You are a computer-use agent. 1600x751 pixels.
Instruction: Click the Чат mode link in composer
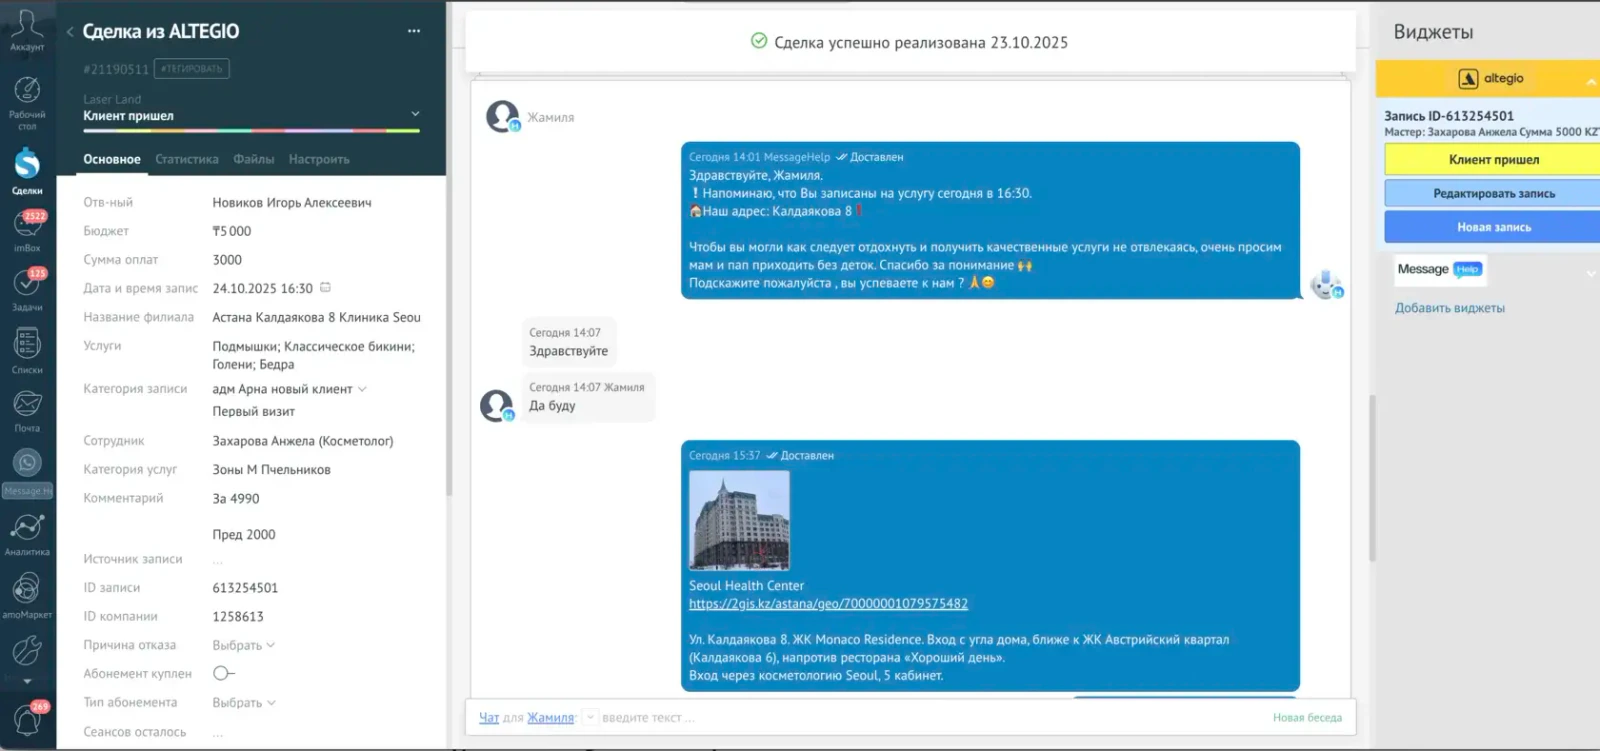tap(489, 717)
